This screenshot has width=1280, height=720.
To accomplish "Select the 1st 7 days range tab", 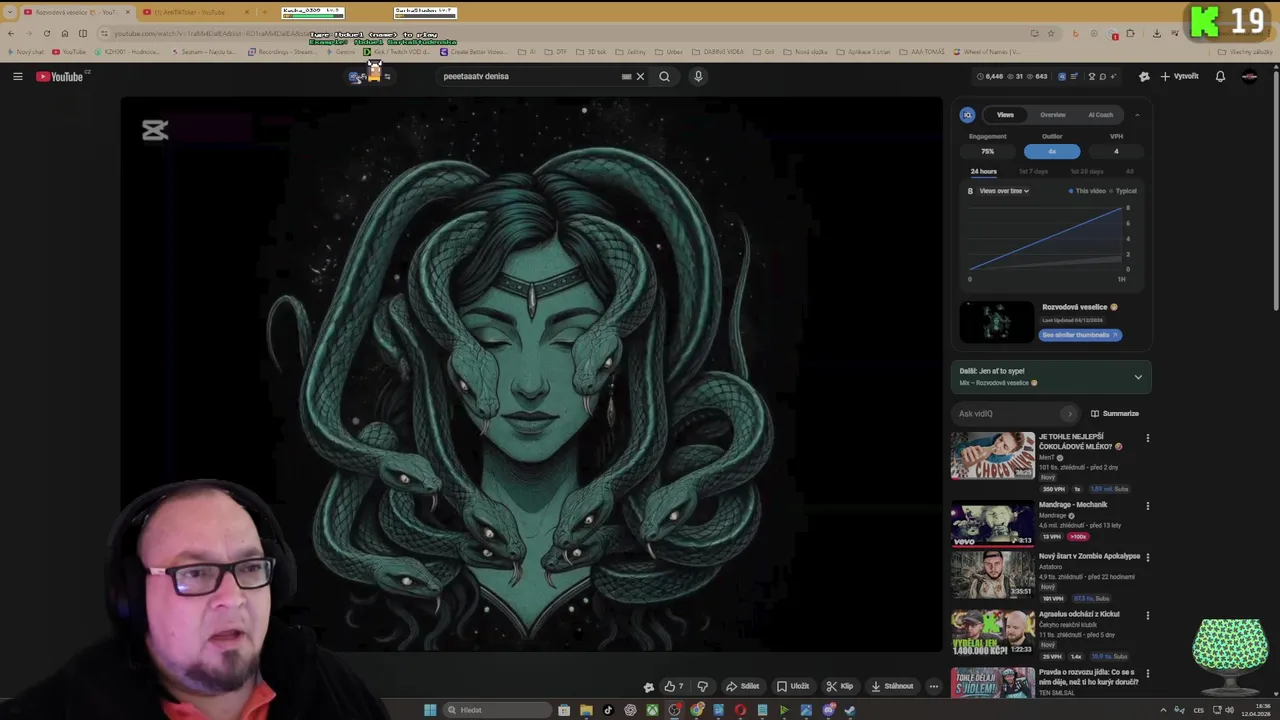I will coord(1033,172).
